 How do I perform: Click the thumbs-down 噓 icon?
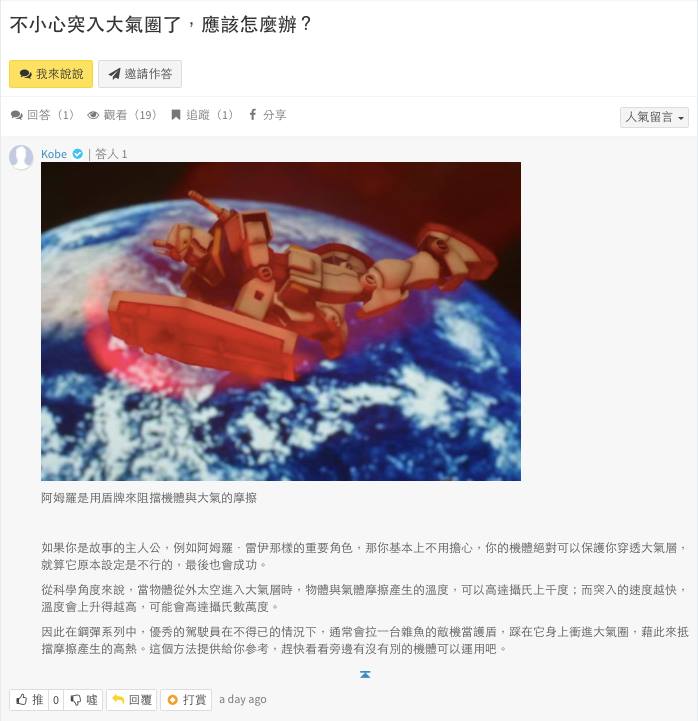[75, 700]
